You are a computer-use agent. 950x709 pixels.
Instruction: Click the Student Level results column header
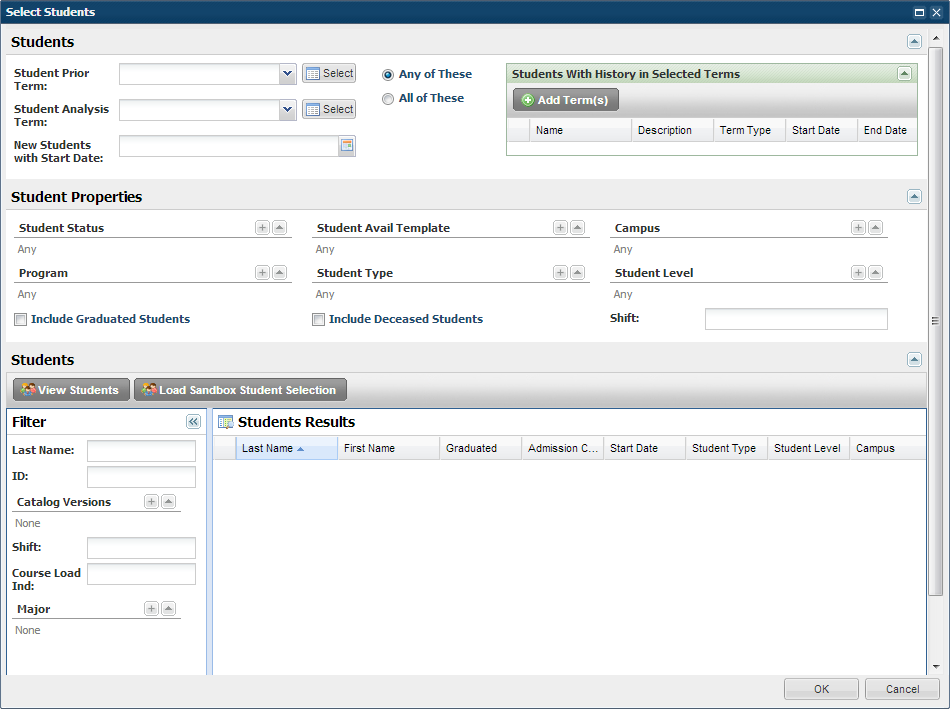tap(808, 448)
